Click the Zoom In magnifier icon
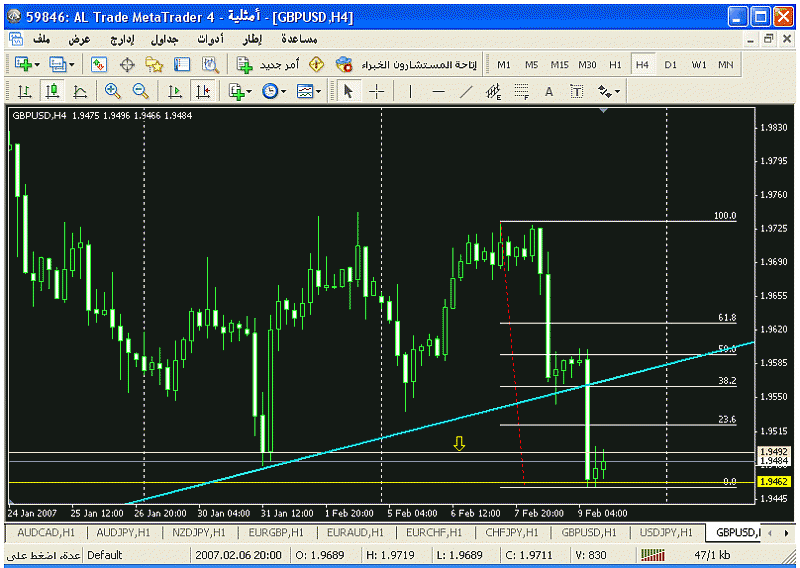This screenshot has height=568, width=800. pyautogui.click(x=112, y=91)
